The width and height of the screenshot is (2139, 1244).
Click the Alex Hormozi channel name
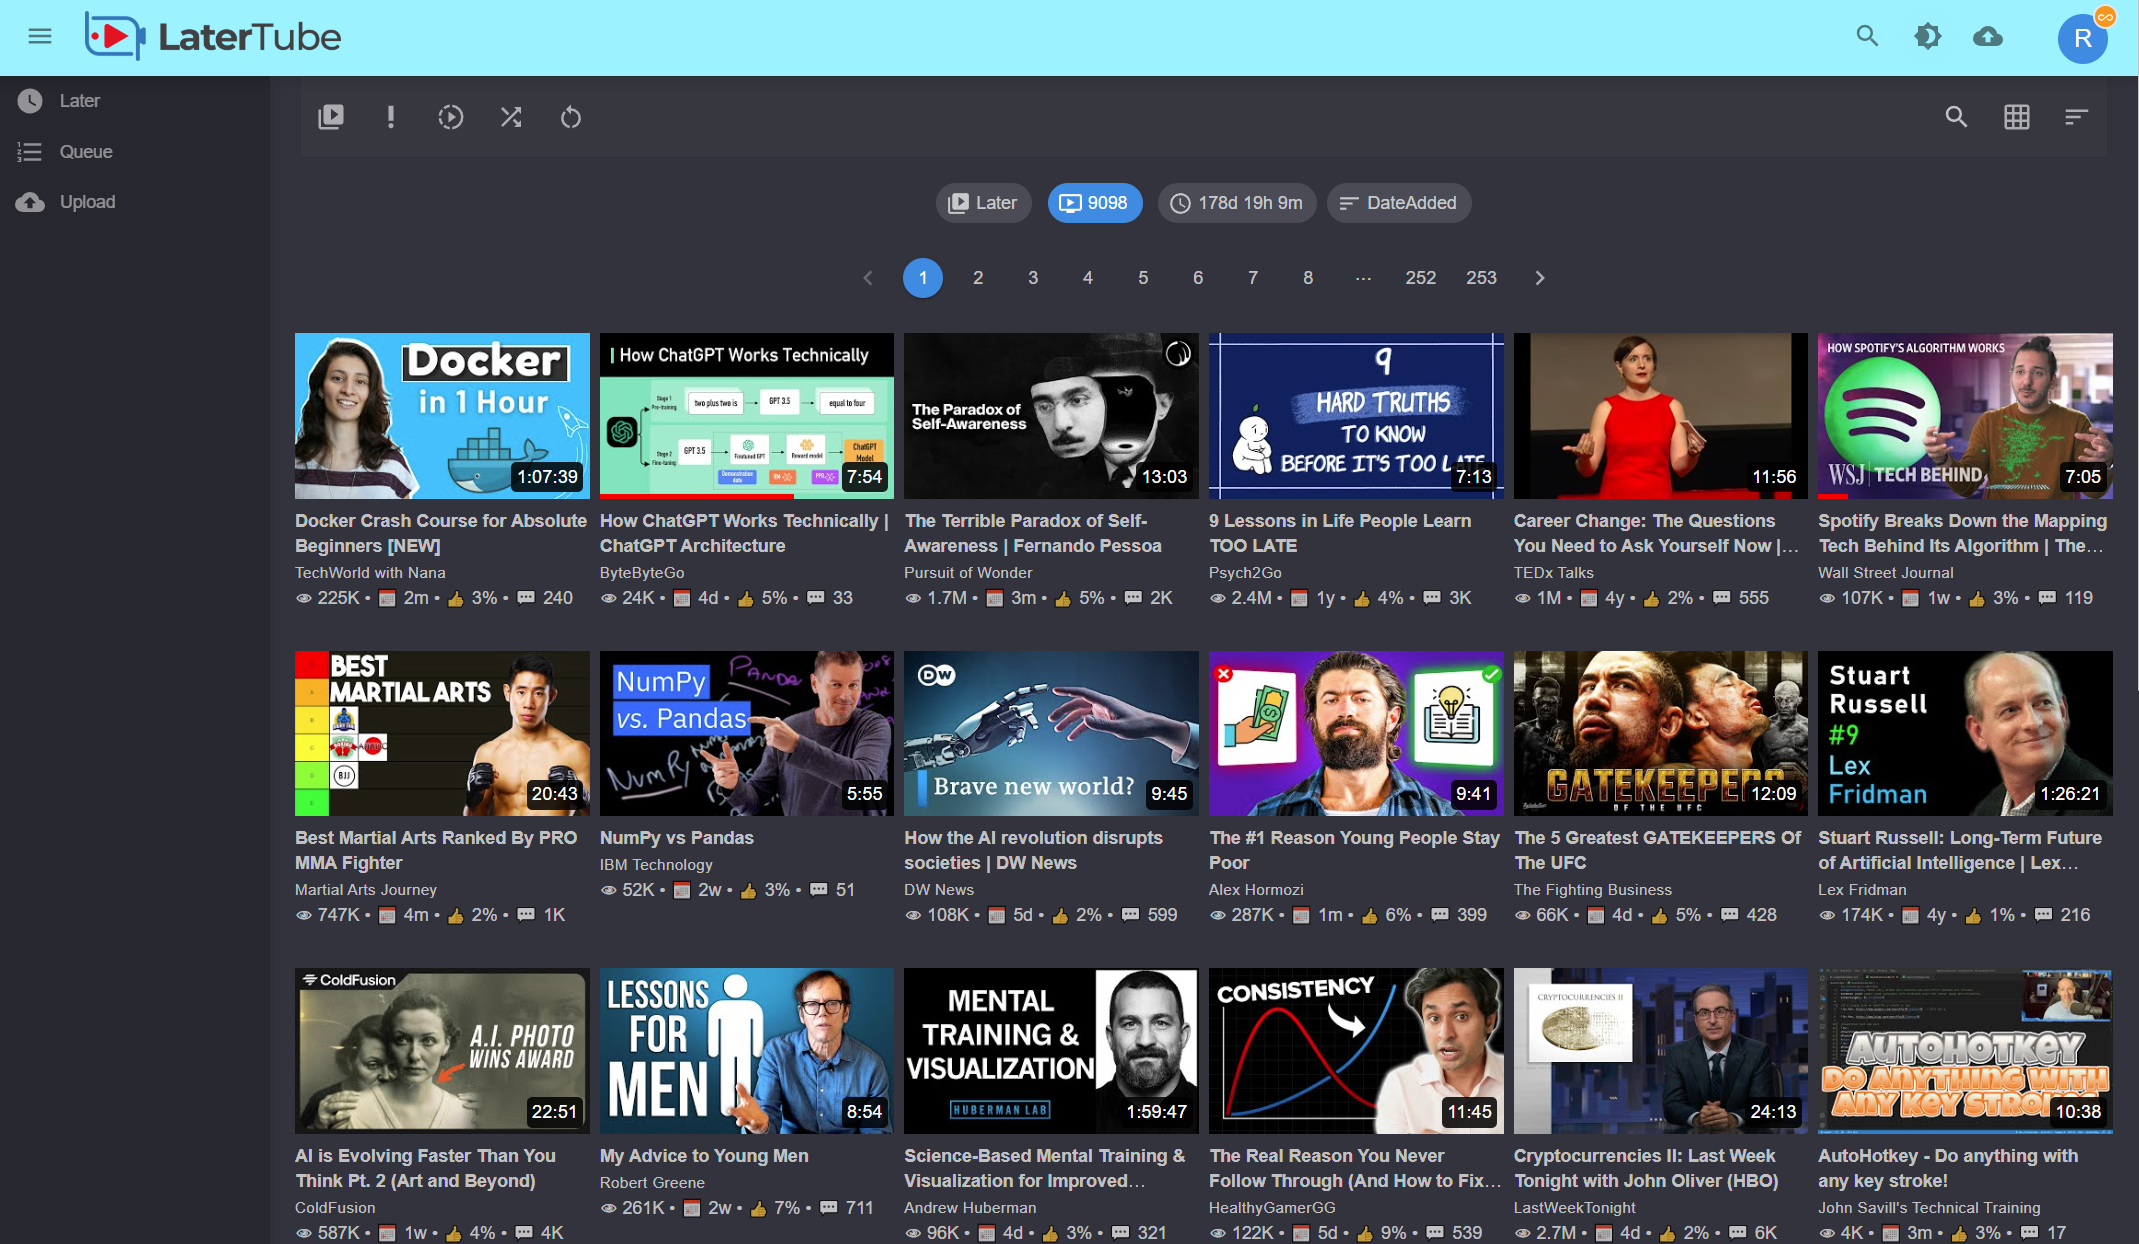[x=1256, y=889]
